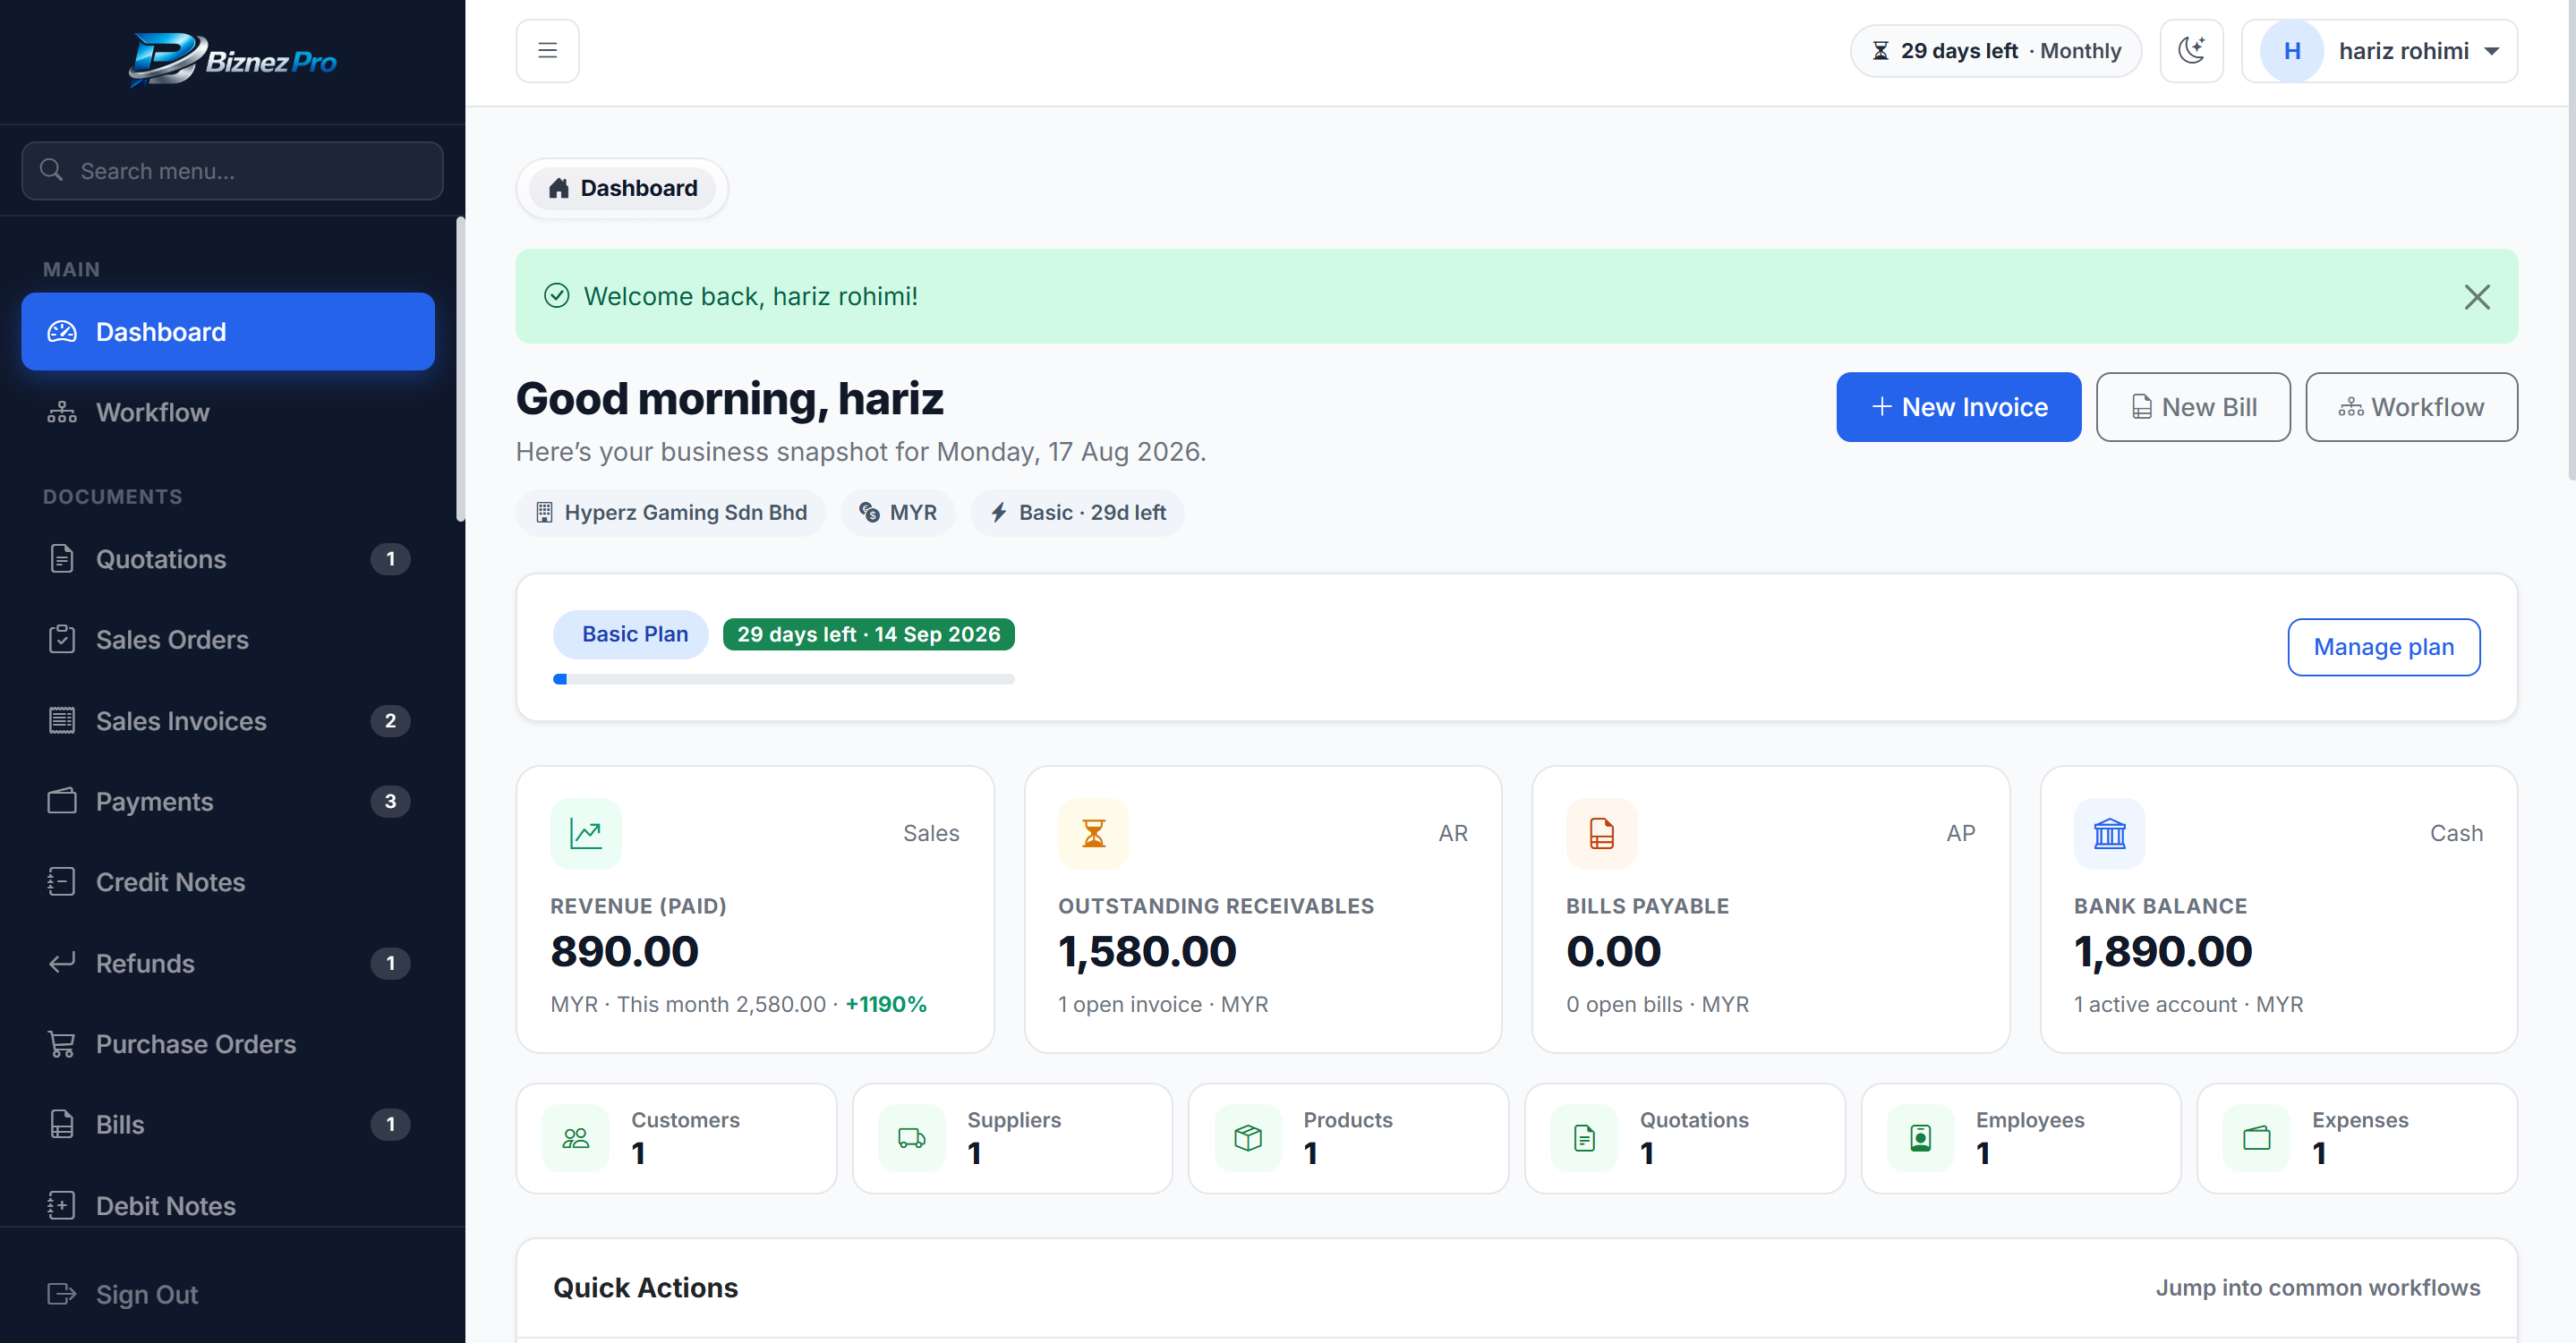Click Jump into common workflows text
The image size is (2576, 1343).
2317,1287
